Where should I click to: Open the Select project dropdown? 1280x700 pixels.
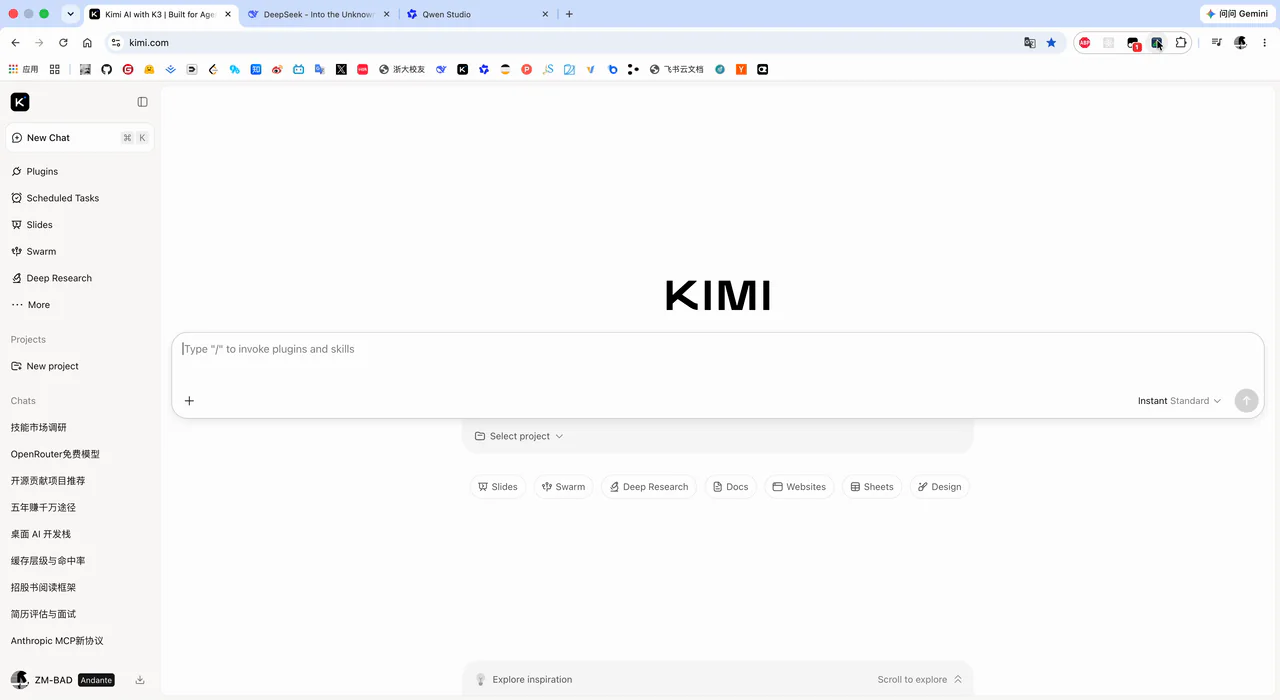click(x=519, y=436)
